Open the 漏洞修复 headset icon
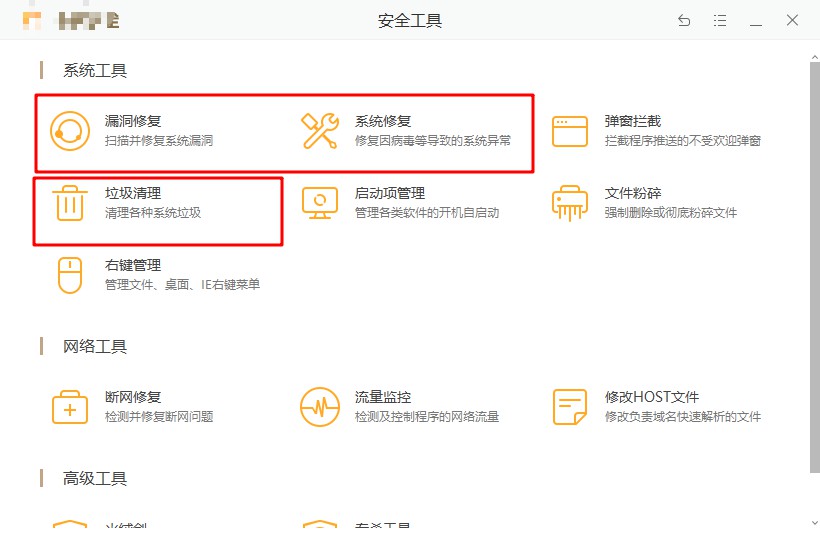Image resolution: width=820 pixels, height=540 pixels. pyautogui.click(x=70, y=132)
